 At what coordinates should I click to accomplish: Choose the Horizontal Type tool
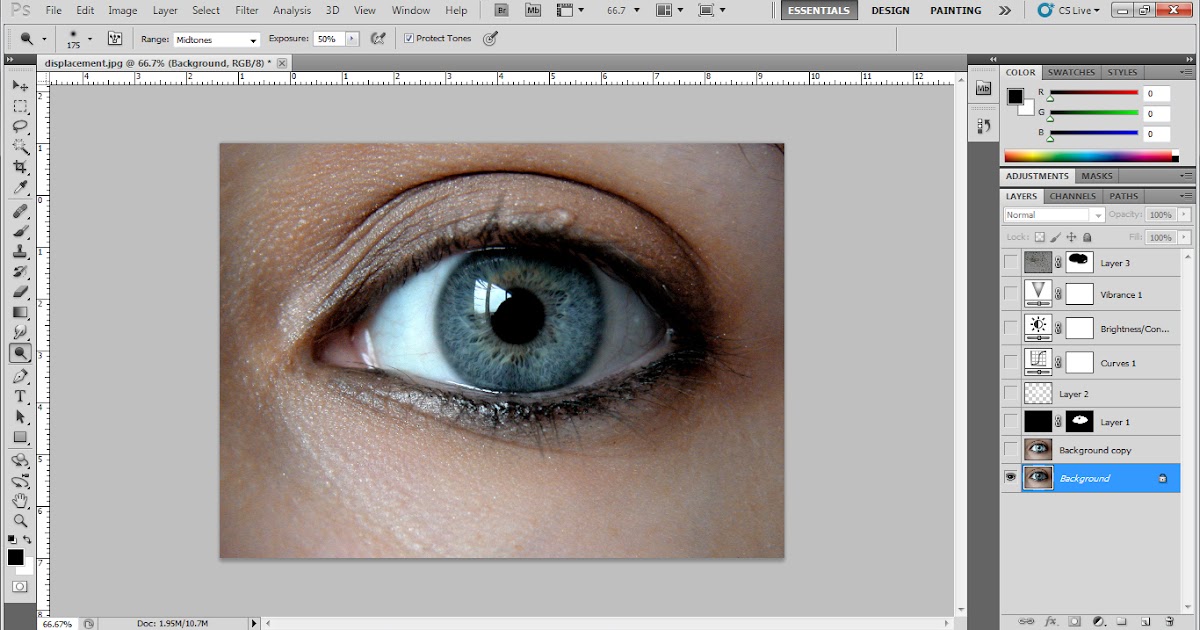pos(19,396)
